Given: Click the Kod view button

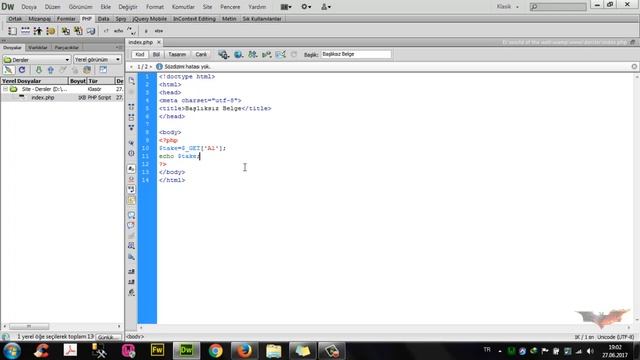Looking at the screenshot, I should point(140,54).
